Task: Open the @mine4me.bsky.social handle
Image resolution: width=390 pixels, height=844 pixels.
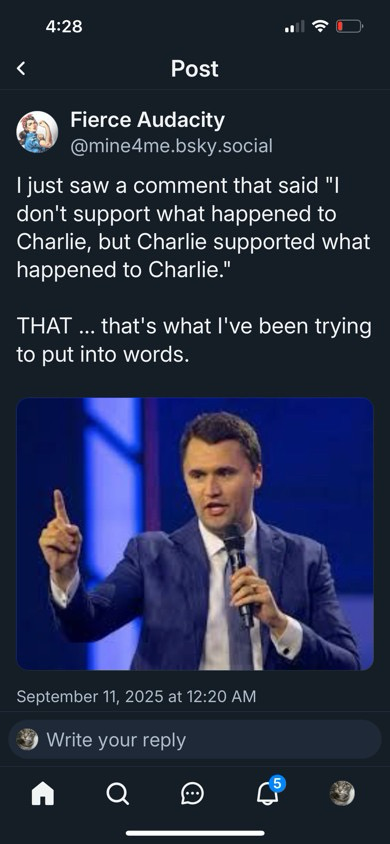Action: (x=172, y=145)
